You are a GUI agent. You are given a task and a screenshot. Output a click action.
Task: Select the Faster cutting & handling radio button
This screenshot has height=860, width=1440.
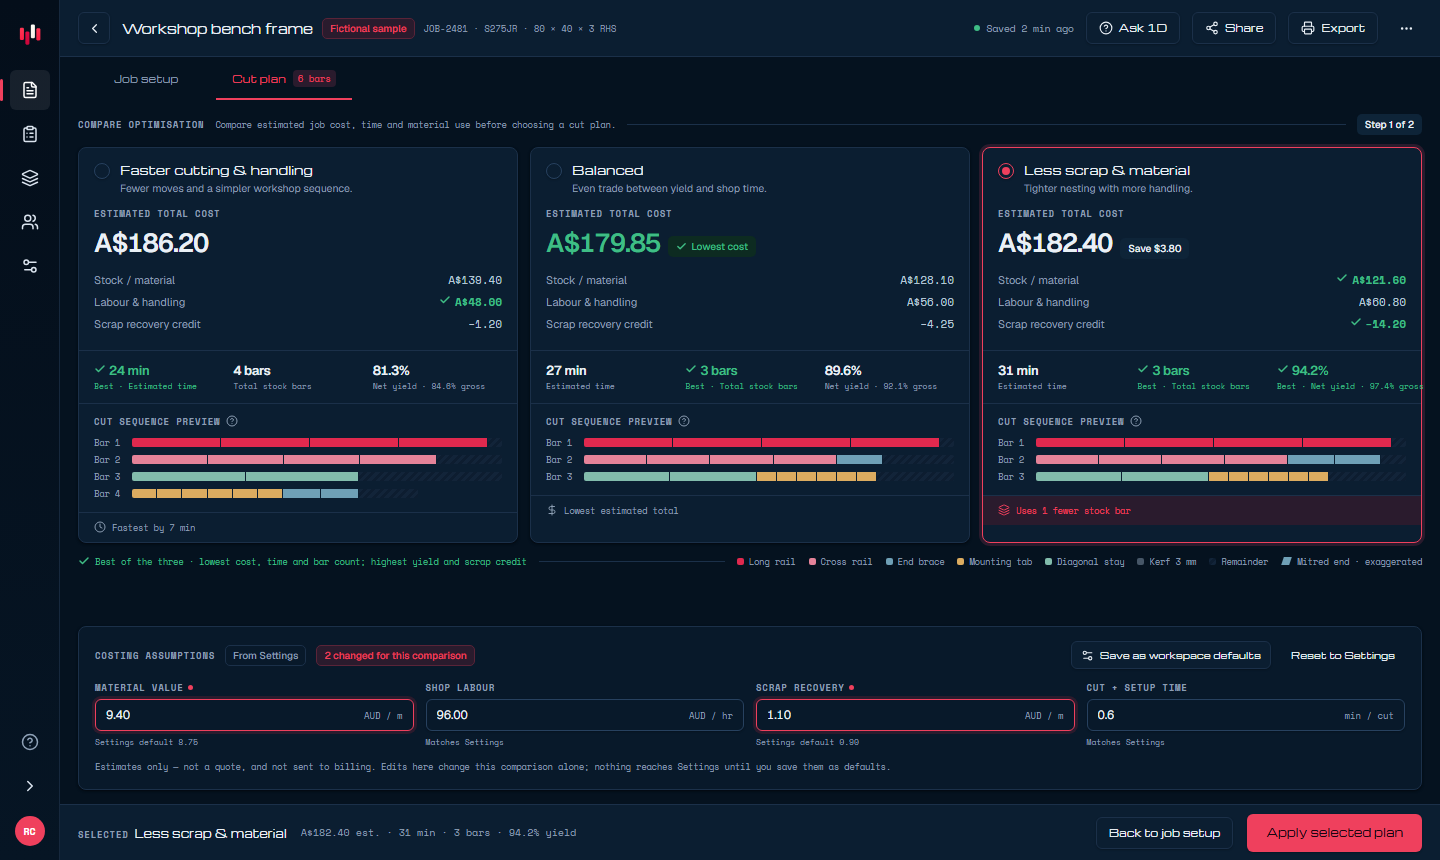[102, 171]
